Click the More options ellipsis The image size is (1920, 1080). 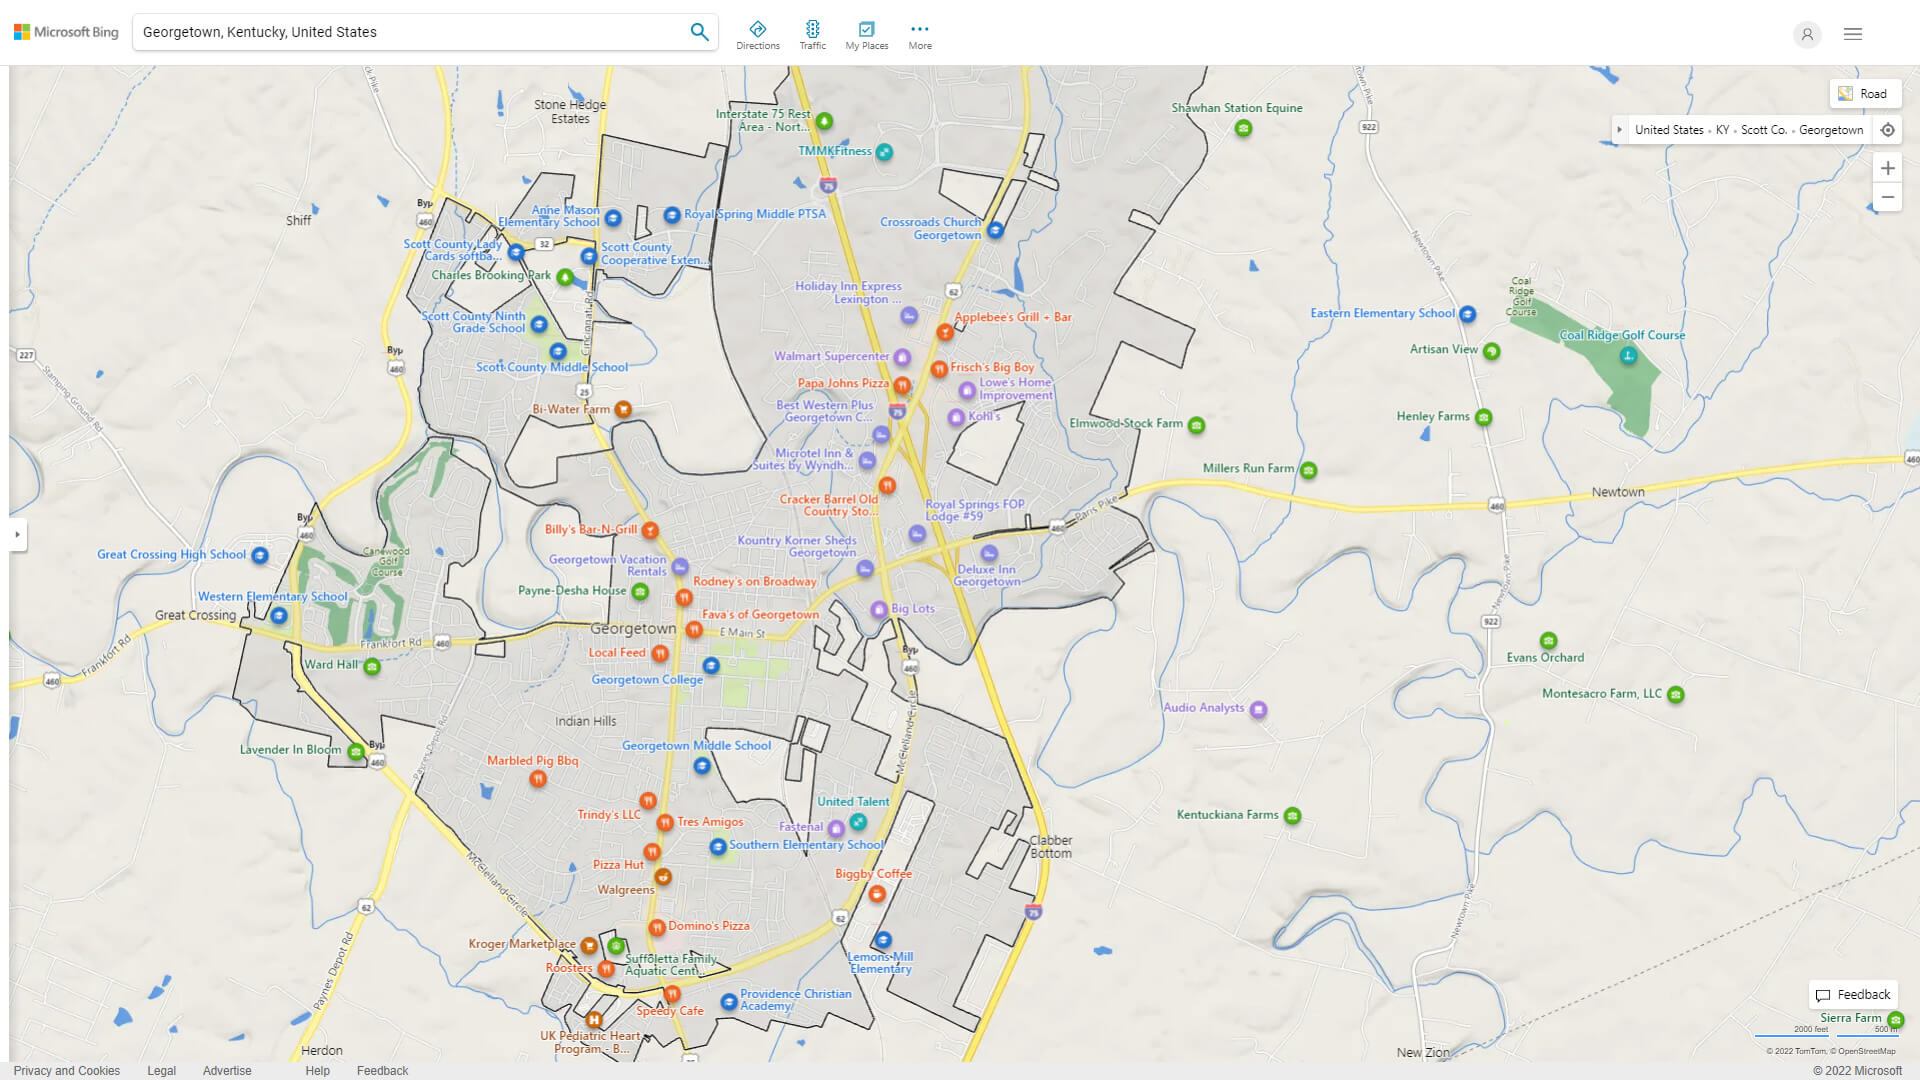pos(919,33)
